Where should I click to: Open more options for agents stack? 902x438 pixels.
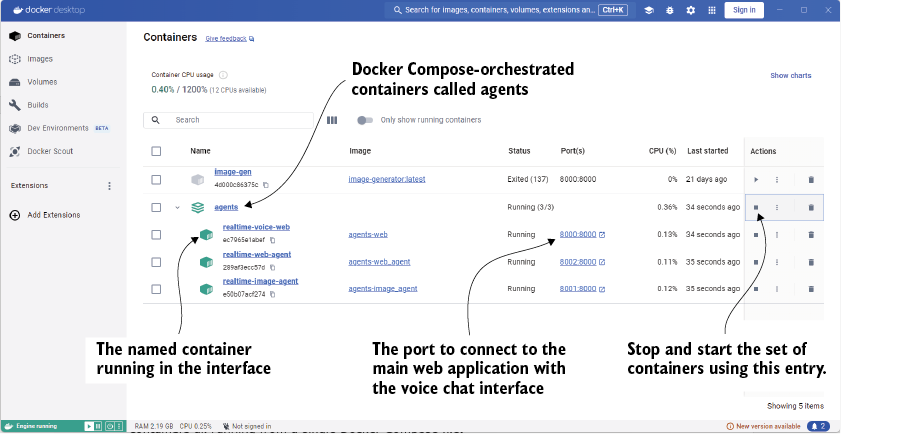(x=777, y=207)
